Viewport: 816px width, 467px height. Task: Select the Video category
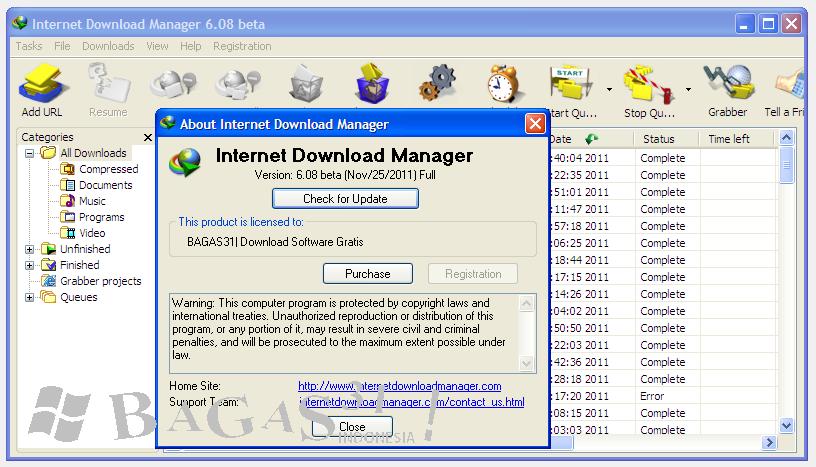coord(83,233)
